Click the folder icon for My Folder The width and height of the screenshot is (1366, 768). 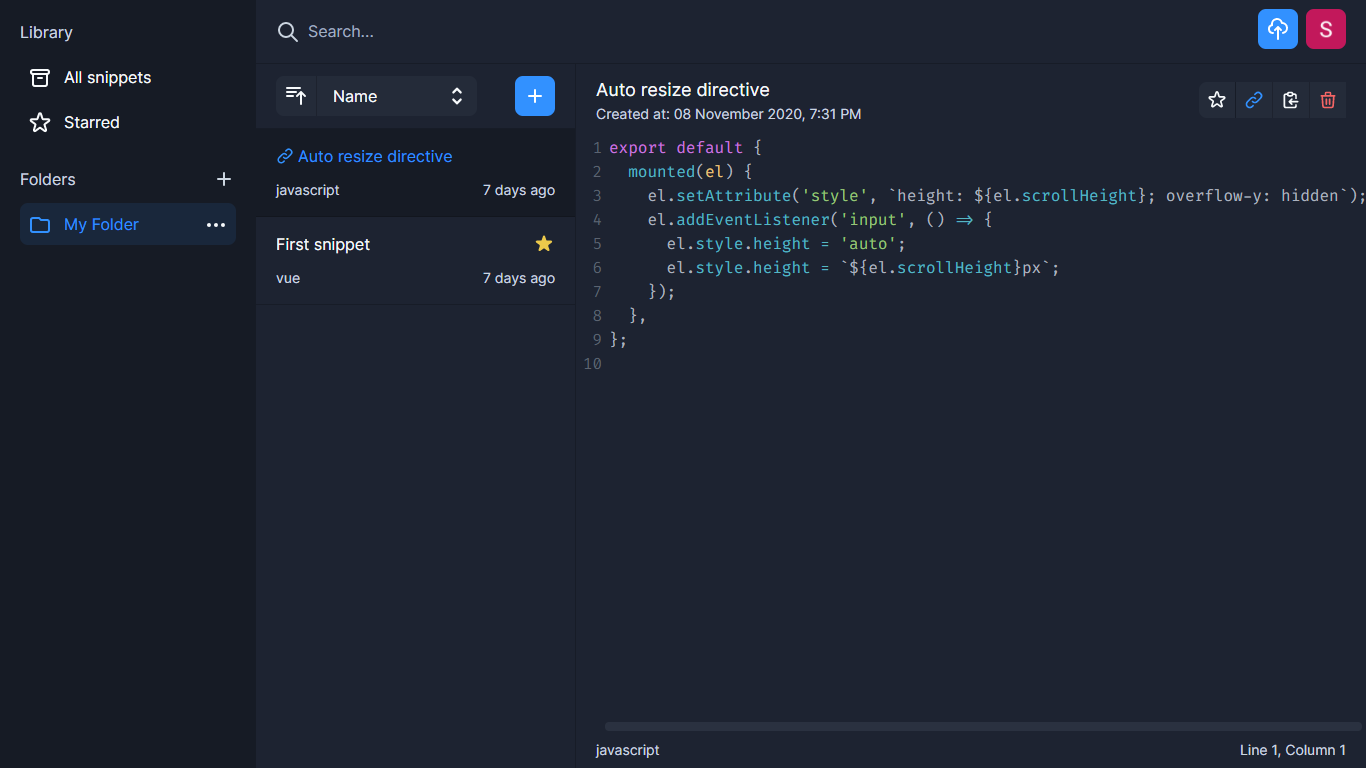coord(40,225)
